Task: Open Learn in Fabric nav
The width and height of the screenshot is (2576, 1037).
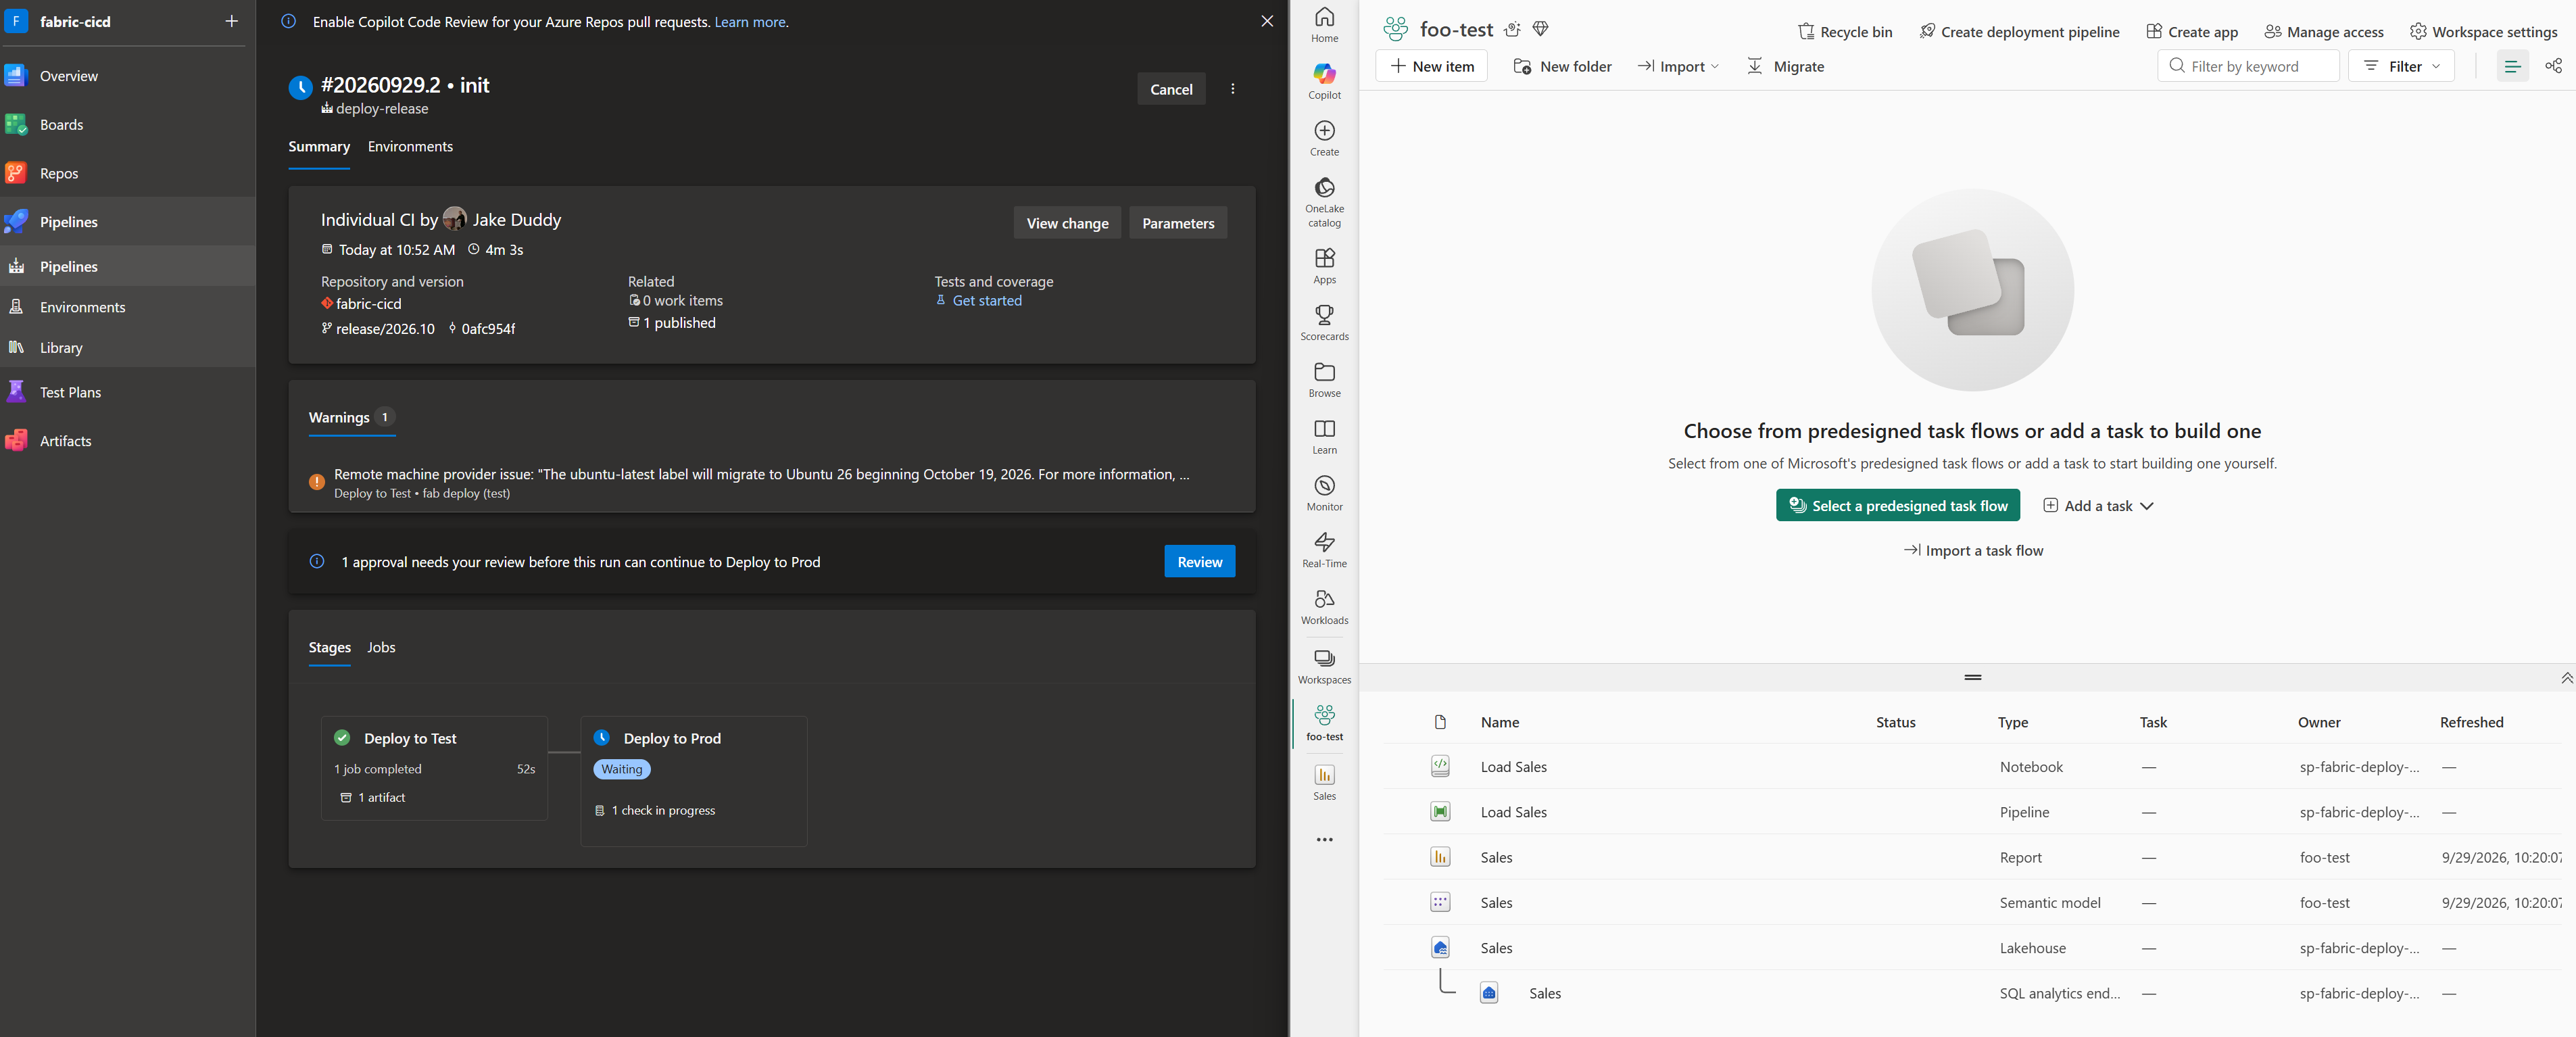Action: click(1324, 438)
